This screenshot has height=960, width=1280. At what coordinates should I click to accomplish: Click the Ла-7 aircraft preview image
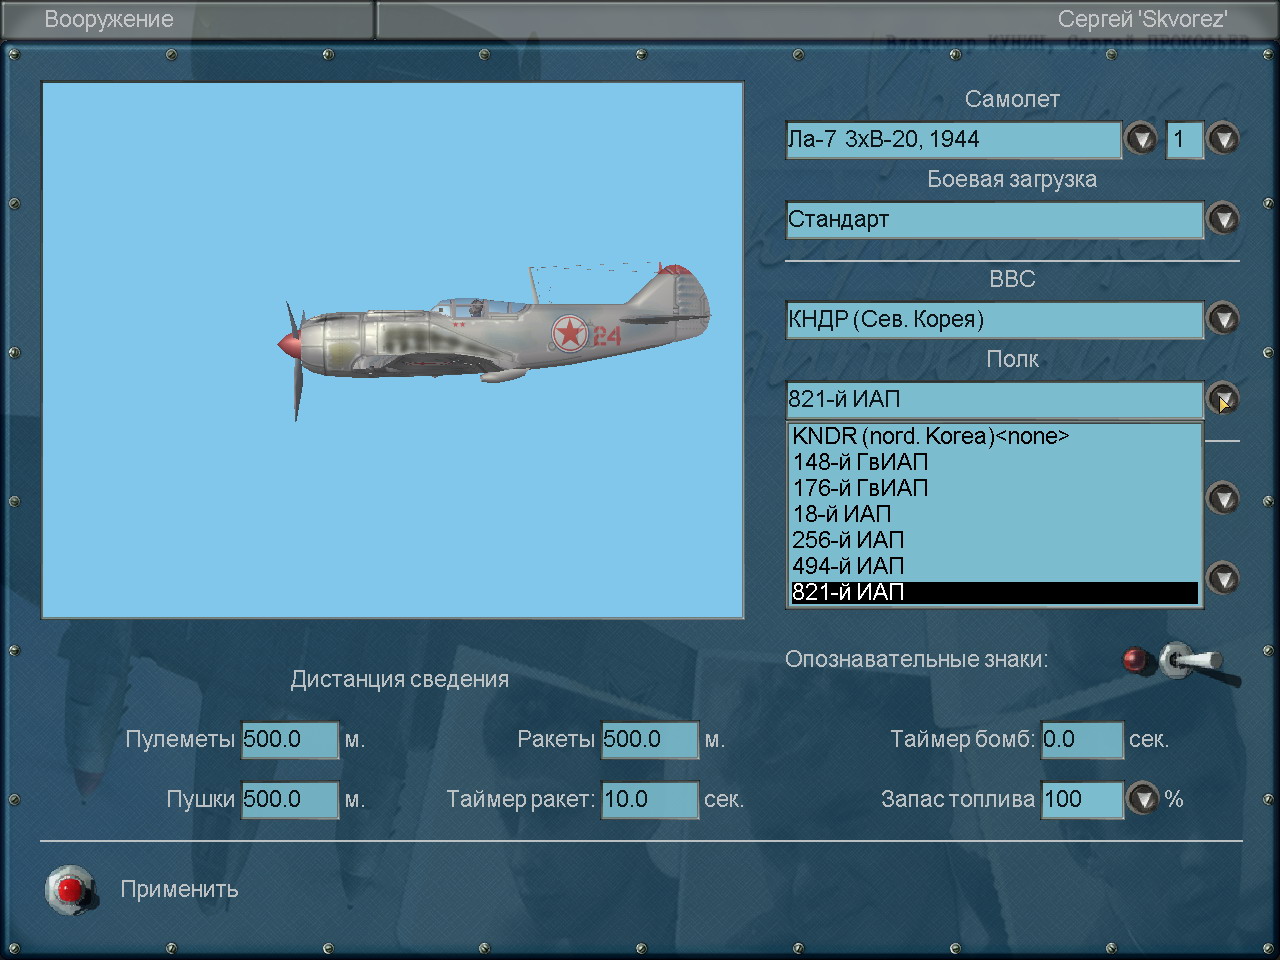pos(392,350)
